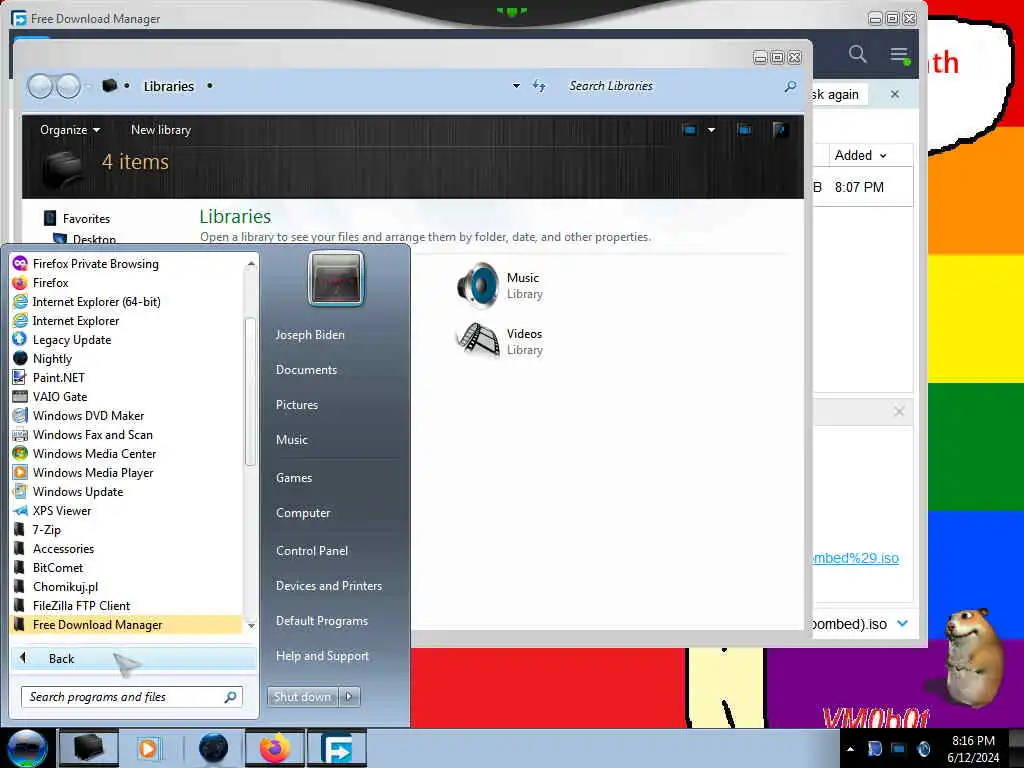Open Control Panel
The height and width of the screenshot is (768, 1024).
pyautogui.click(x=312, y=551)
